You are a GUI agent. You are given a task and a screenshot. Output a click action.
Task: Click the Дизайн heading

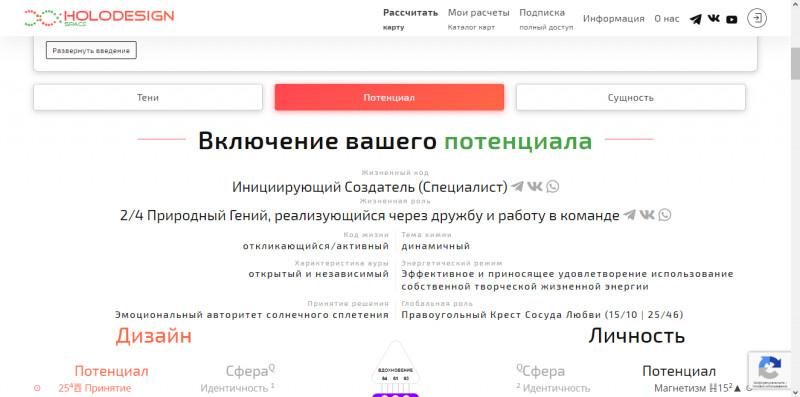click(x=154, y=336)
